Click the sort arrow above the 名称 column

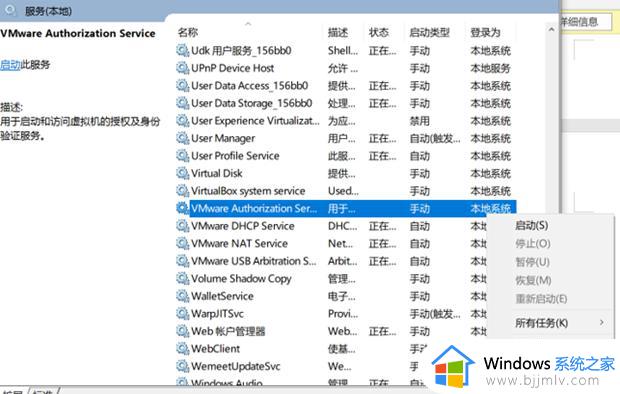248,24
